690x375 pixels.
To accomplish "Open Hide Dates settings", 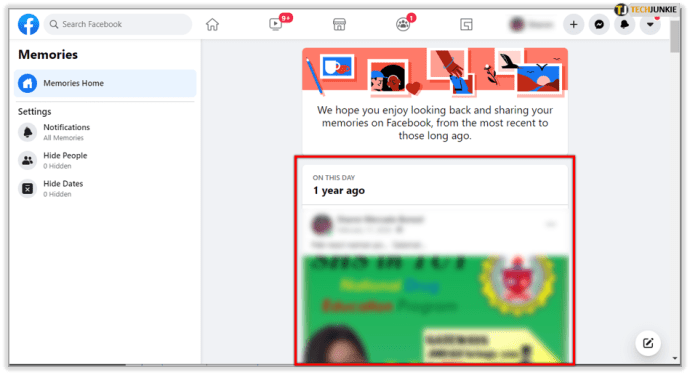I will 105,188.
